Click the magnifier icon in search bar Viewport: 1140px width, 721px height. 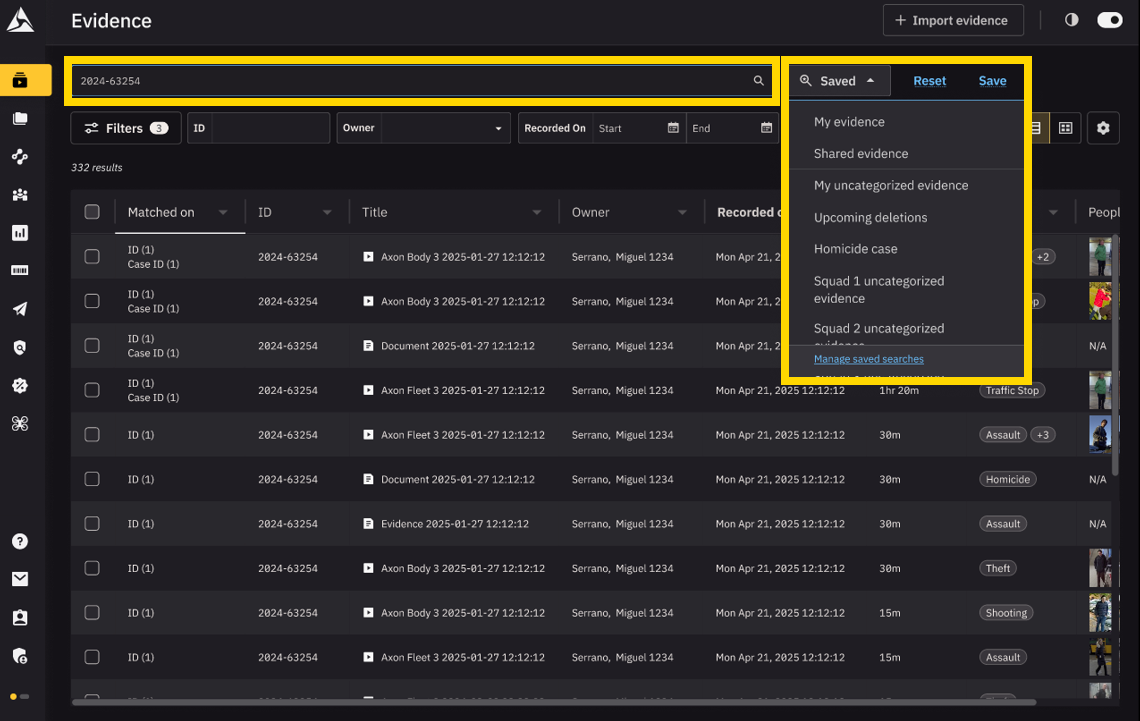758,81
